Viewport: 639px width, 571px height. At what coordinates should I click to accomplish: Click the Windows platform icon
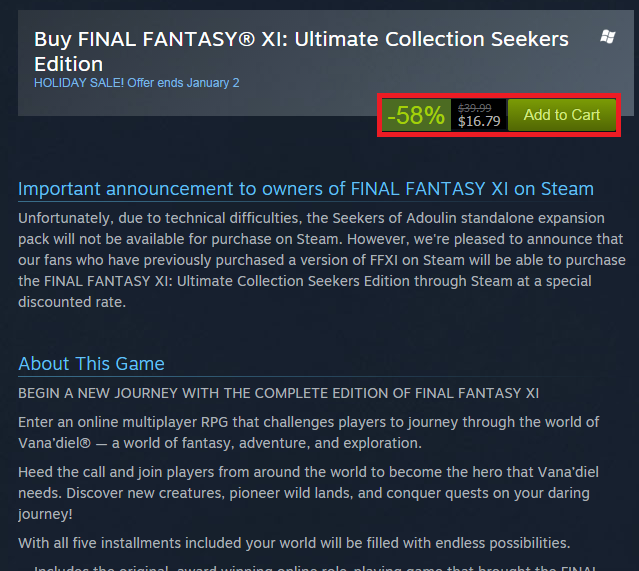pos(607,37)
